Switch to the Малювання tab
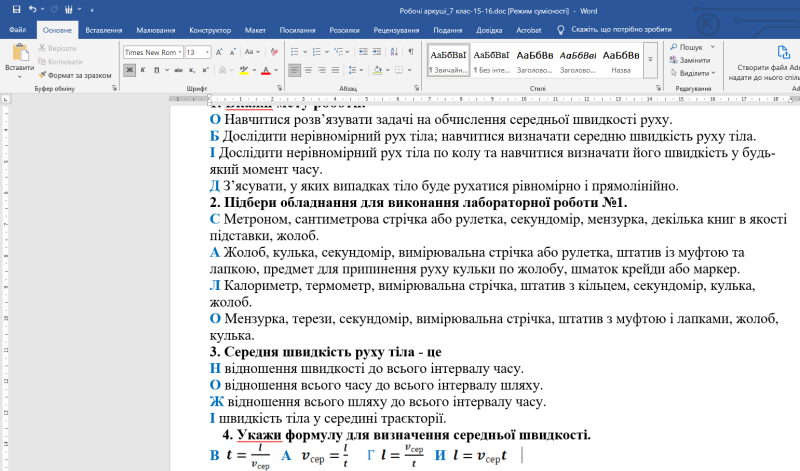The image size is (800, 471). click(156, 30)
